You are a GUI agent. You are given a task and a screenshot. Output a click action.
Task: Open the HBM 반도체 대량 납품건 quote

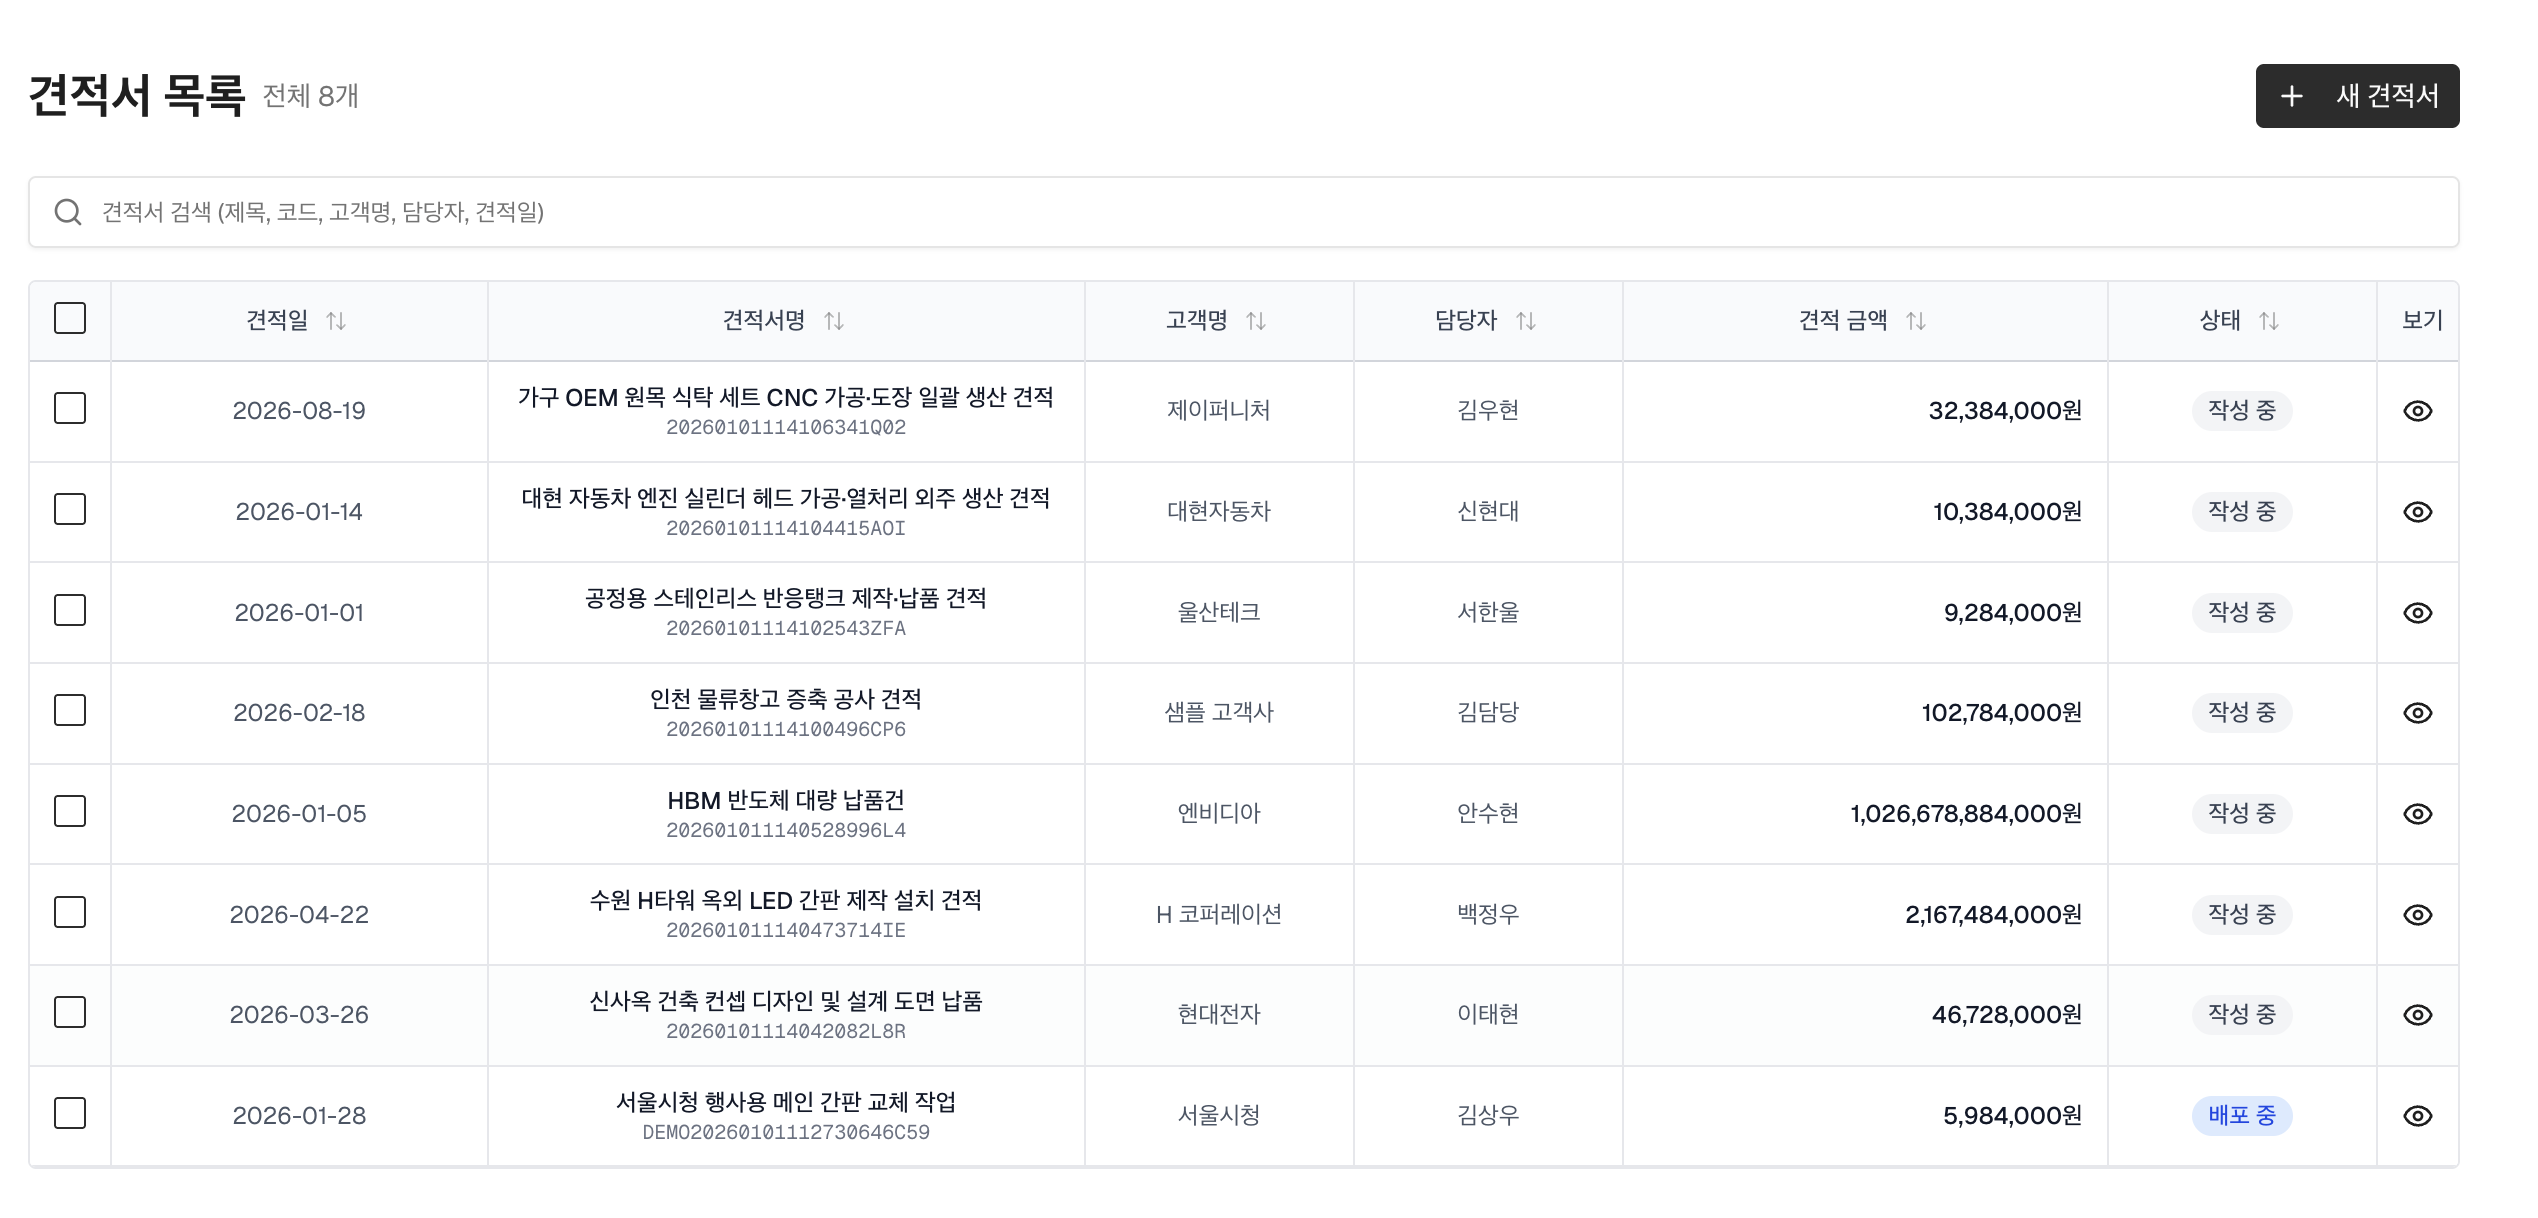785,801
